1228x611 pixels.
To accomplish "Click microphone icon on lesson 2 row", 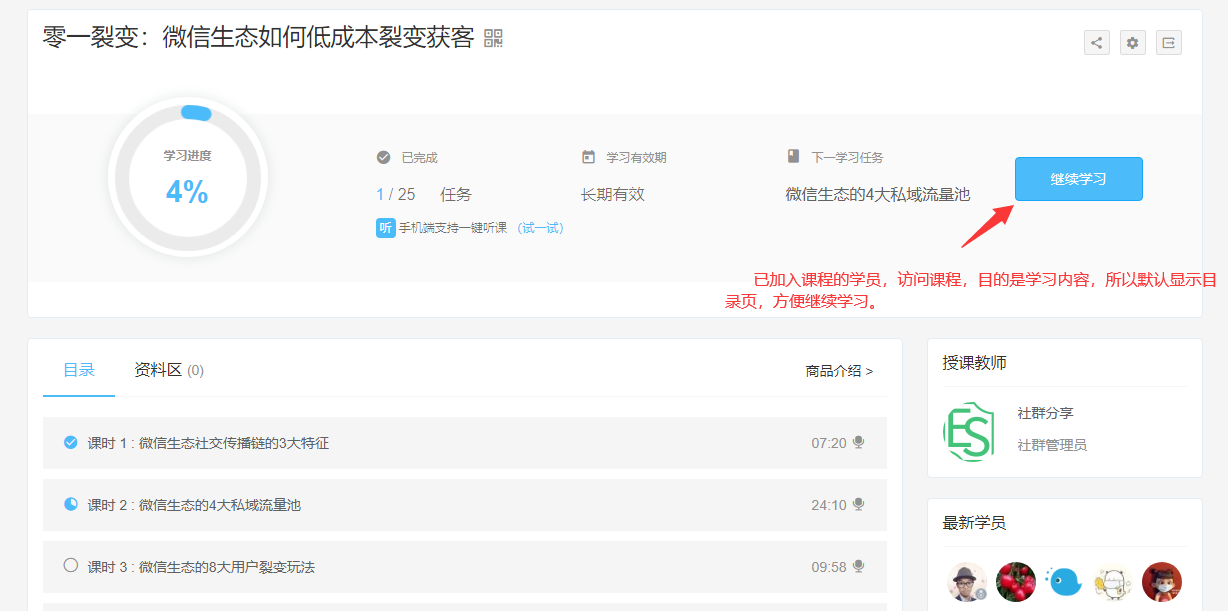I will 858,505.
